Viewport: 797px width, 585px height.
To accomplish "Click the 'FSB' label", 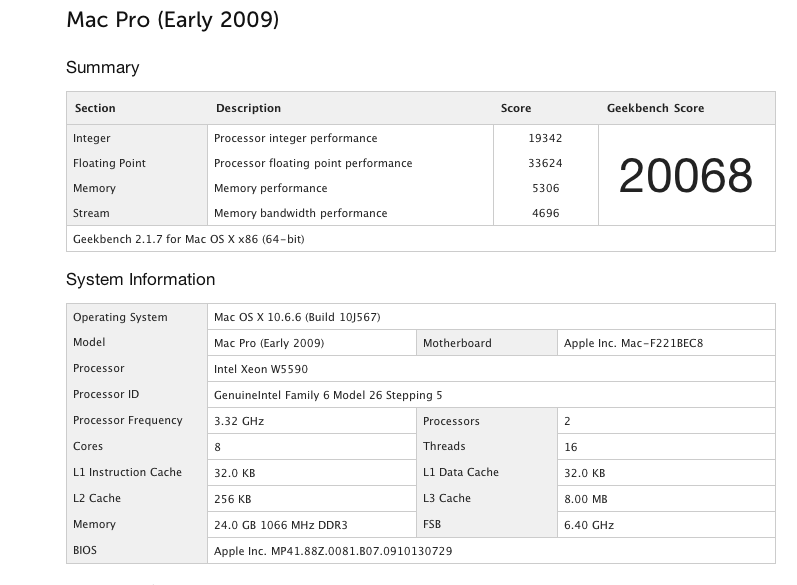I will [432, 524].
